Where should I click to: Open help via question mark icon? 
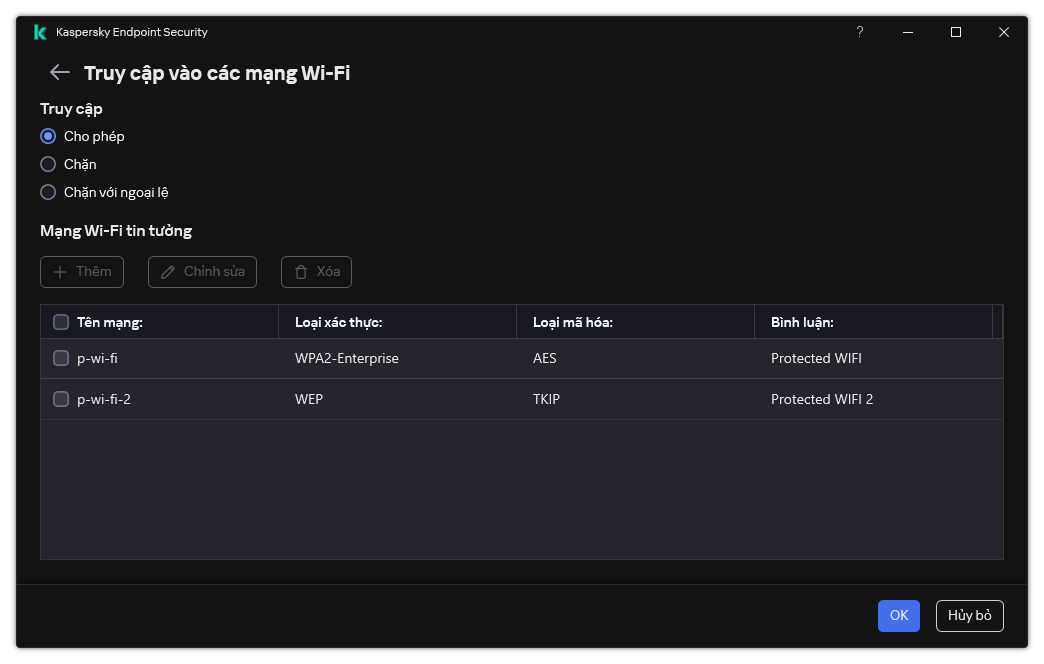coord(859,32)
